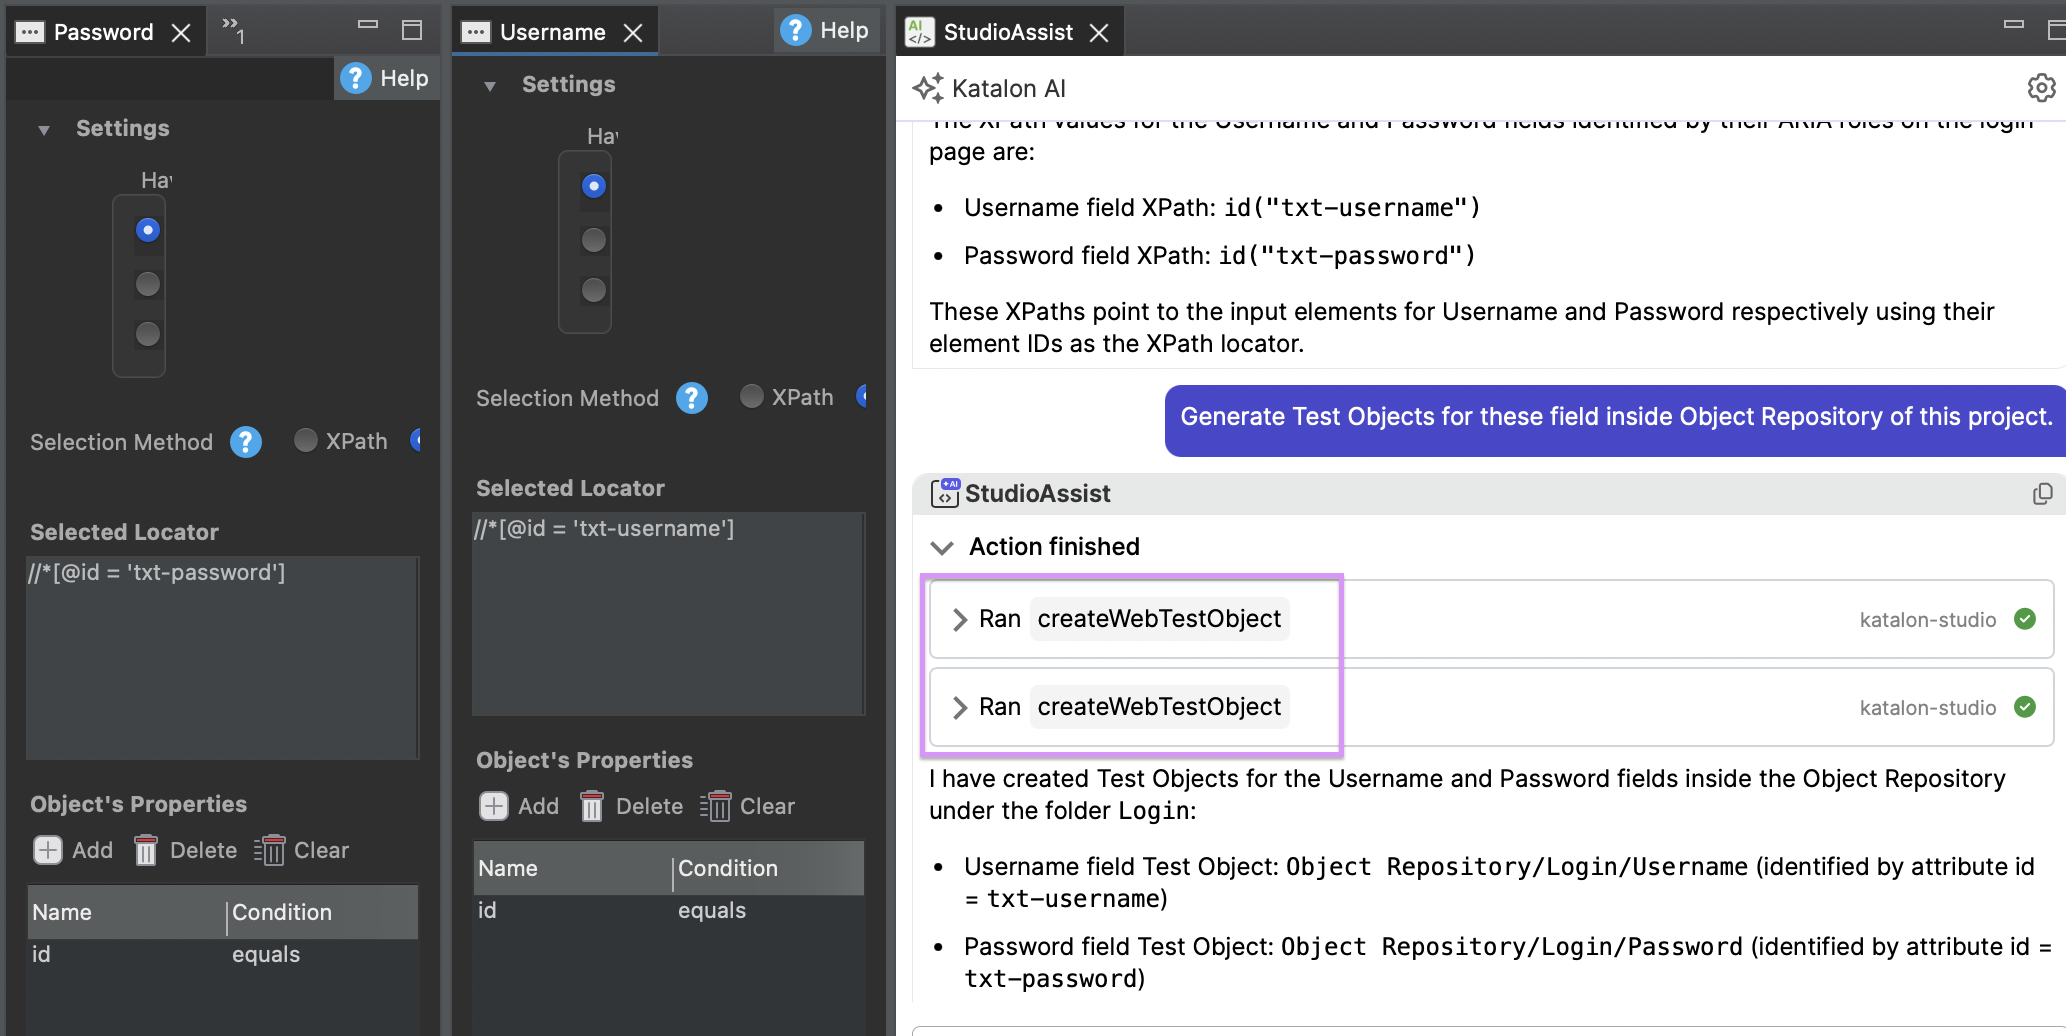Screen dimensions: 2066x1036
Task: Expand second Ran createWebTestObject entry
Action: tap(960, 707)
